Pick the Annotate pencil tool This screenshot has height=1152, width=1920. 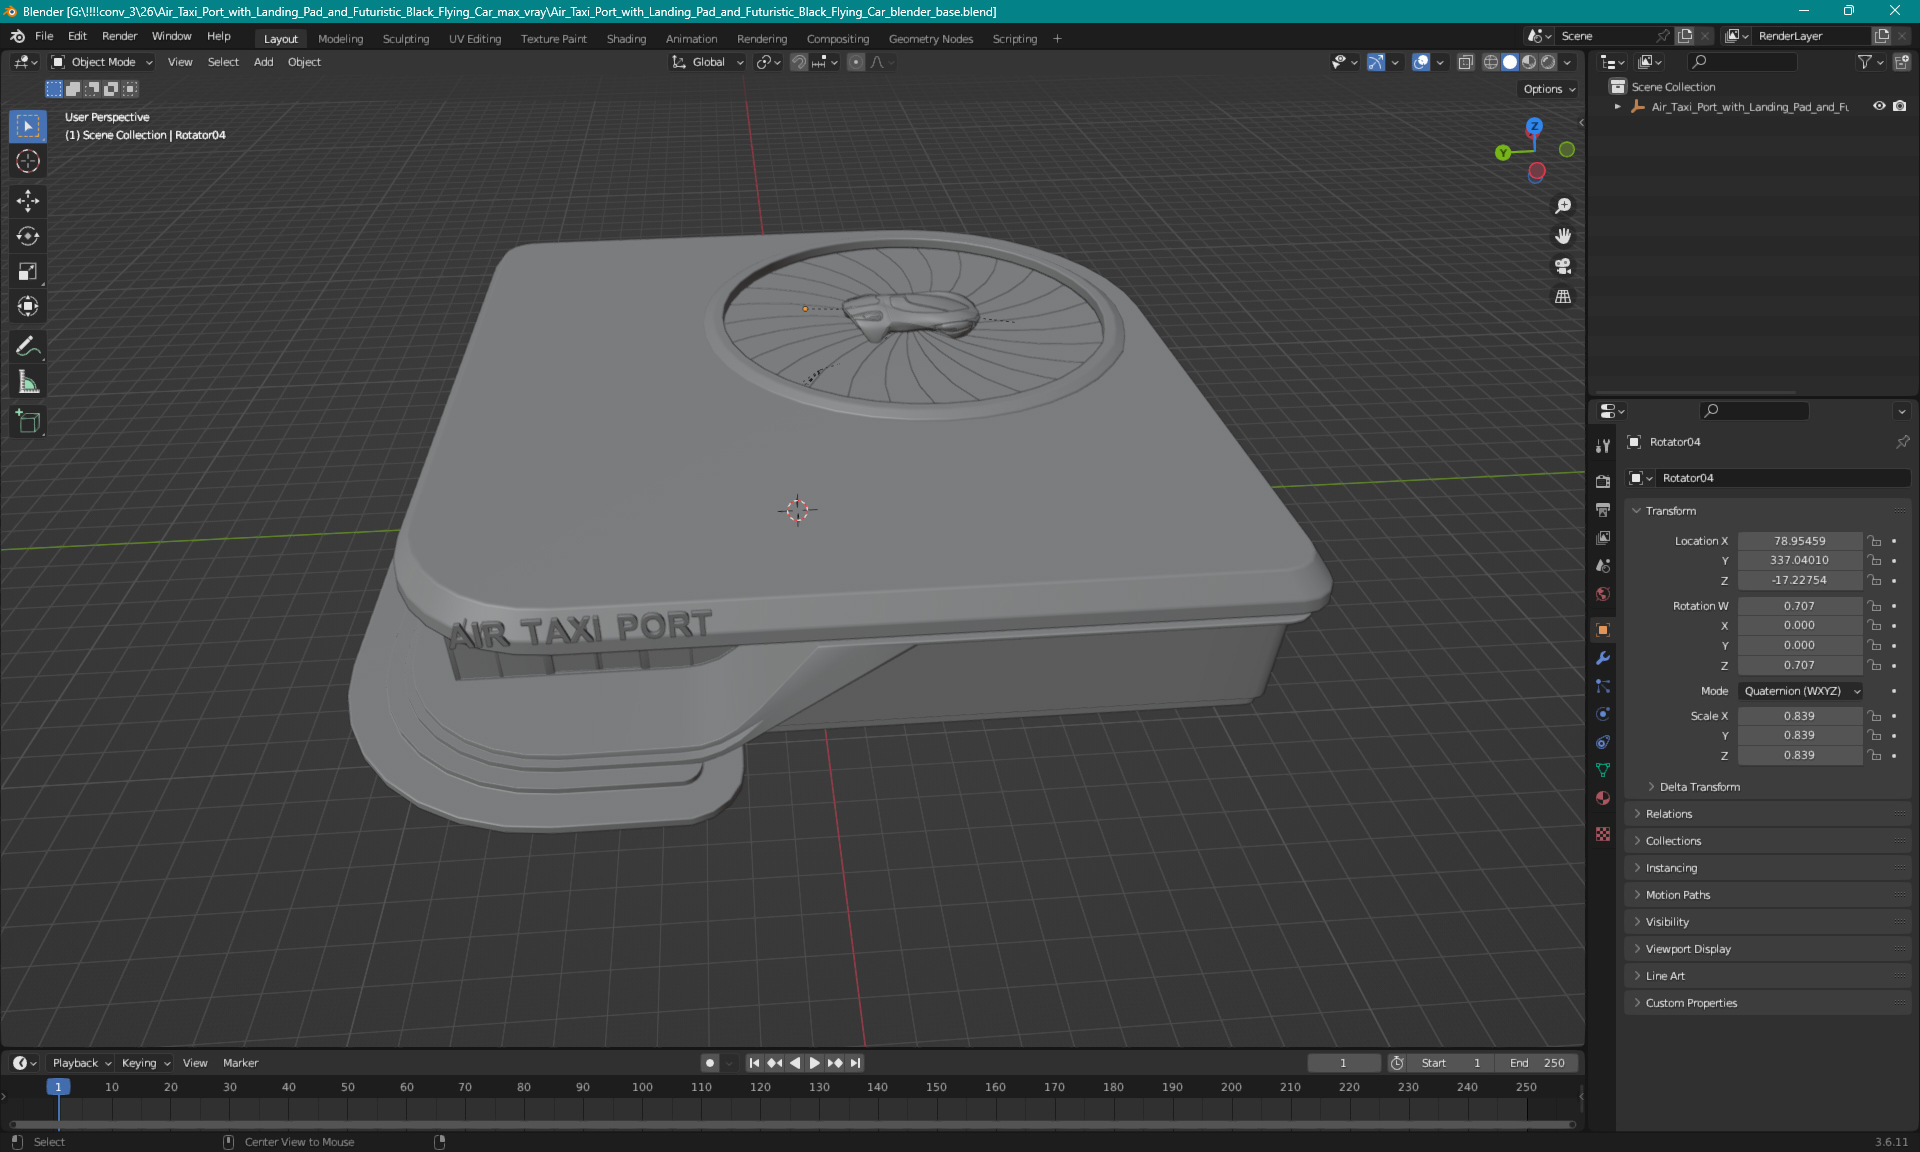(x=28, y=347)
